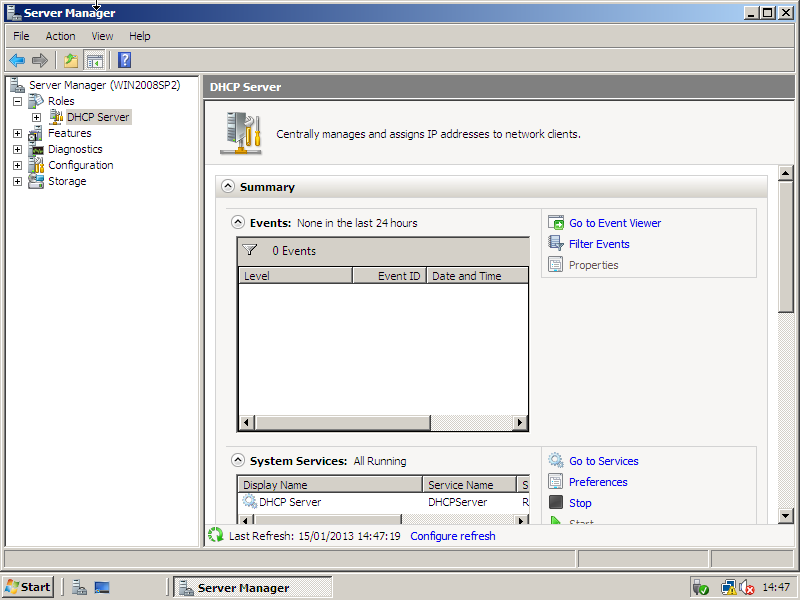The image size is (800, 600).
Task: Click Go to Event Viewer link
Action: pyautogui.click(x=614, y=223)
